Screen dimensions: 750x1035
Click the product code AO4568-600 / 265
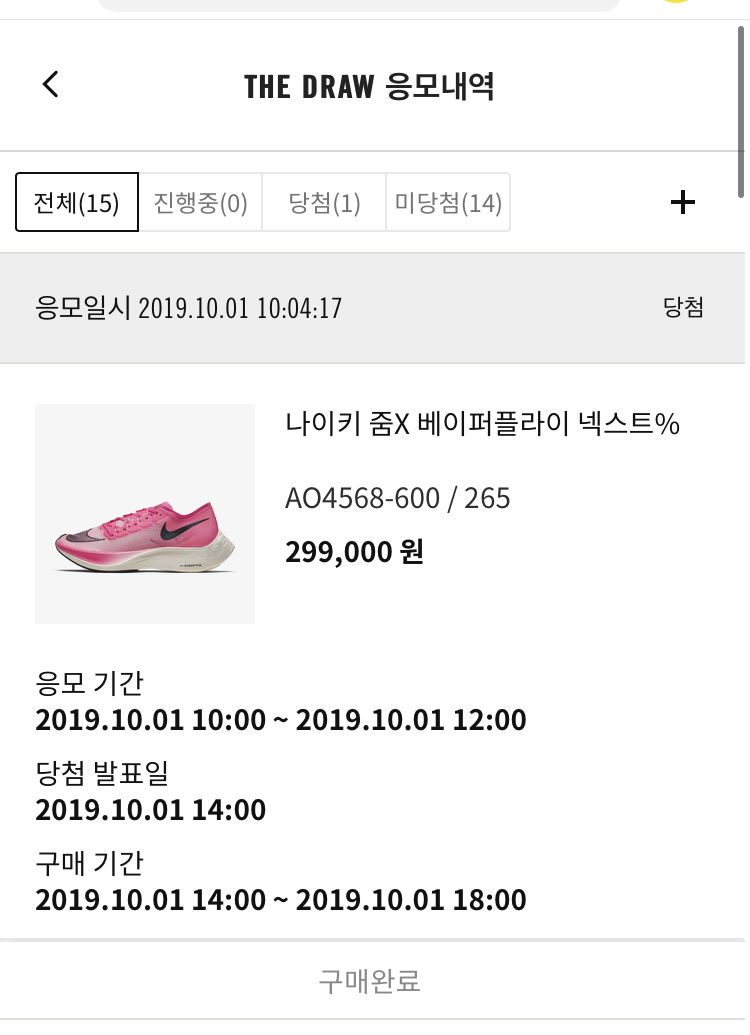click(x=397, y=498)
